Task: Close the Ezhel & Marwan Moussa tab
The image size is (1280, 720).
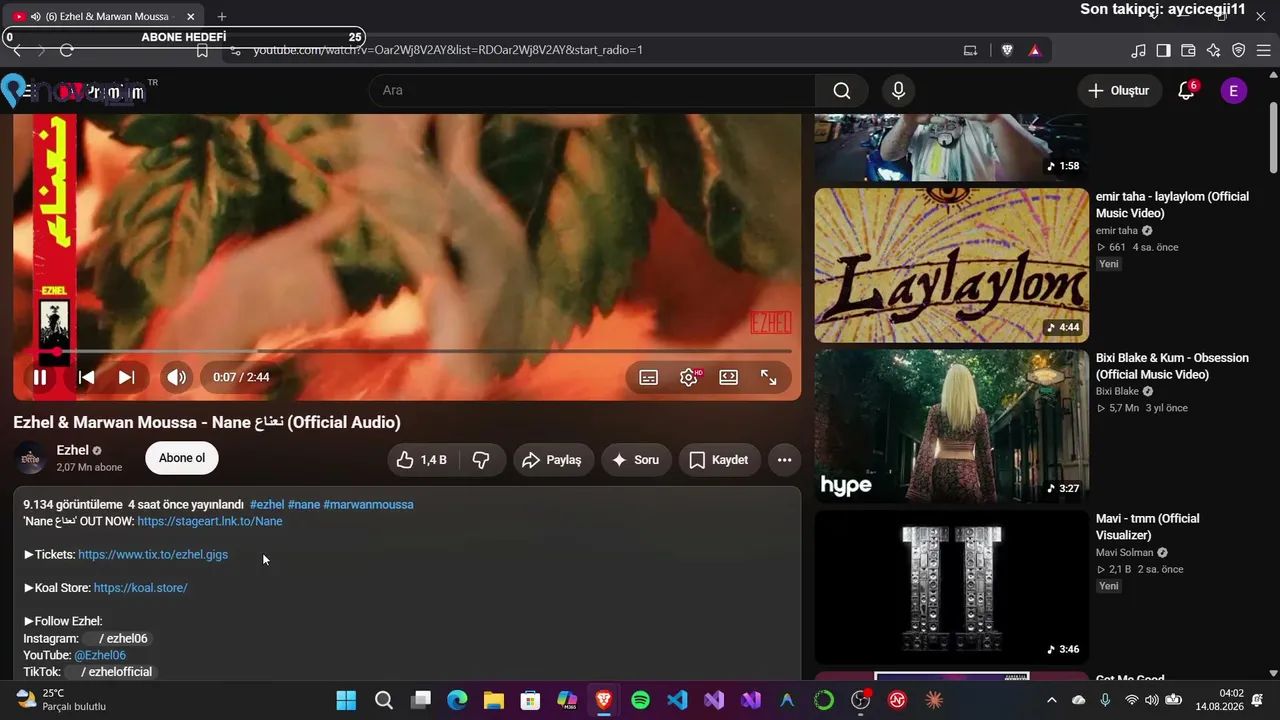Action: [x=191, y=16]
